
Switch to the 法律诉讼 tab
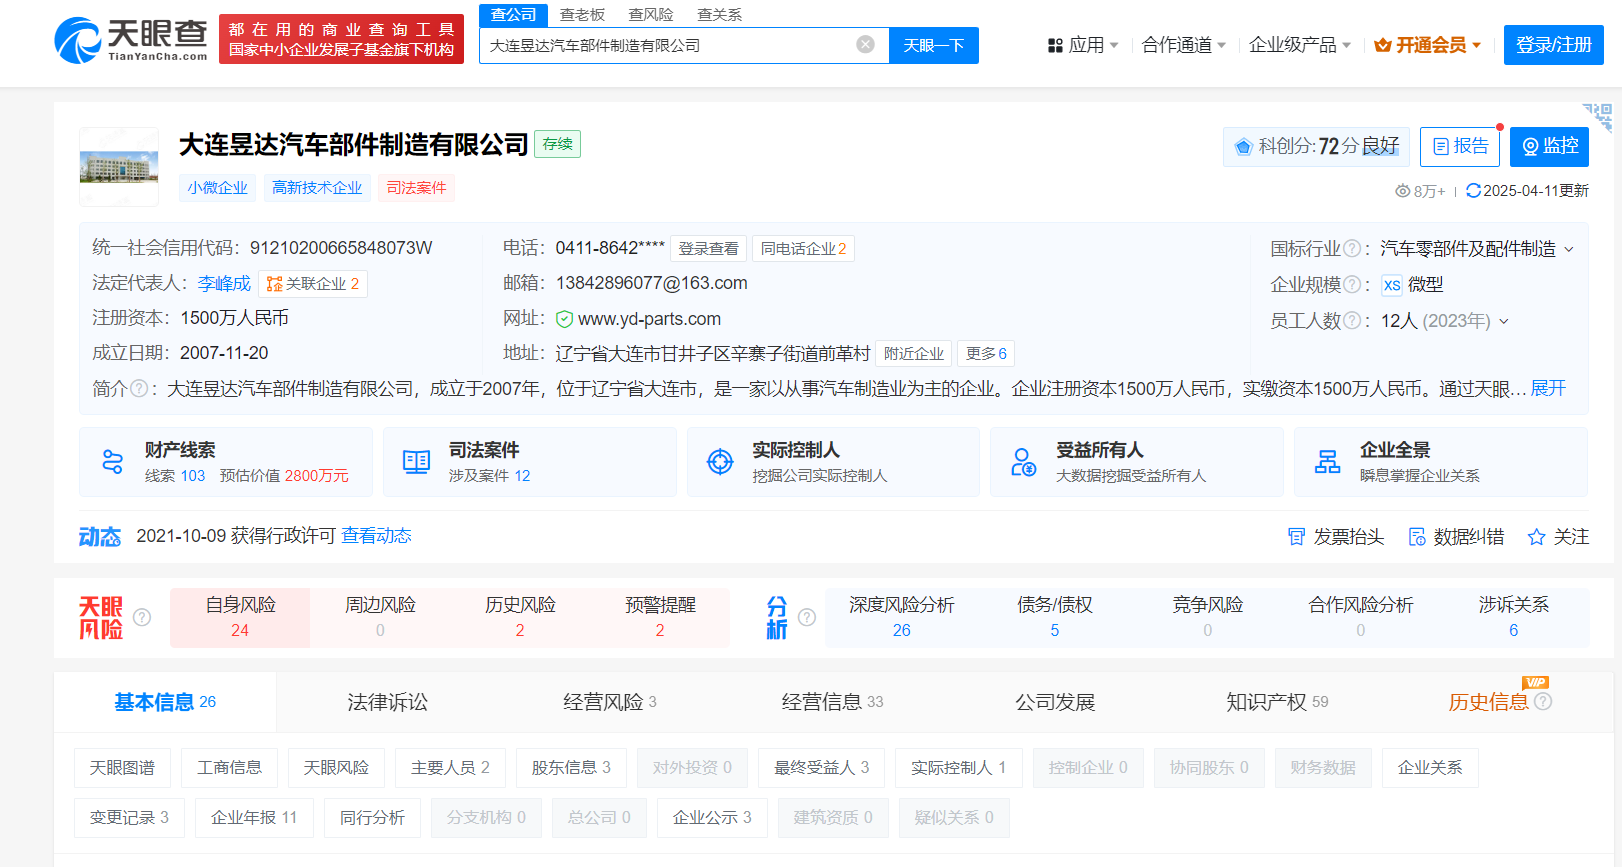point(388,702)
